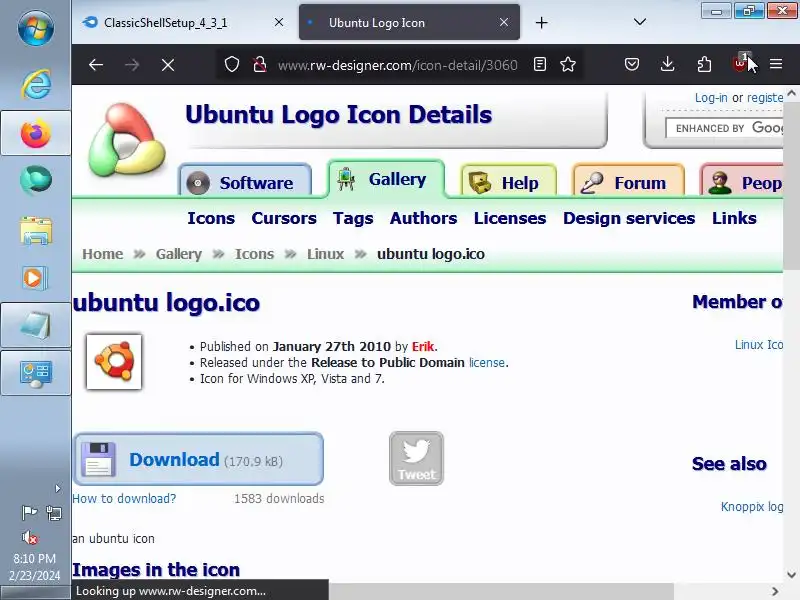
Task: Open the How to download? link
Action: point(124,499)
